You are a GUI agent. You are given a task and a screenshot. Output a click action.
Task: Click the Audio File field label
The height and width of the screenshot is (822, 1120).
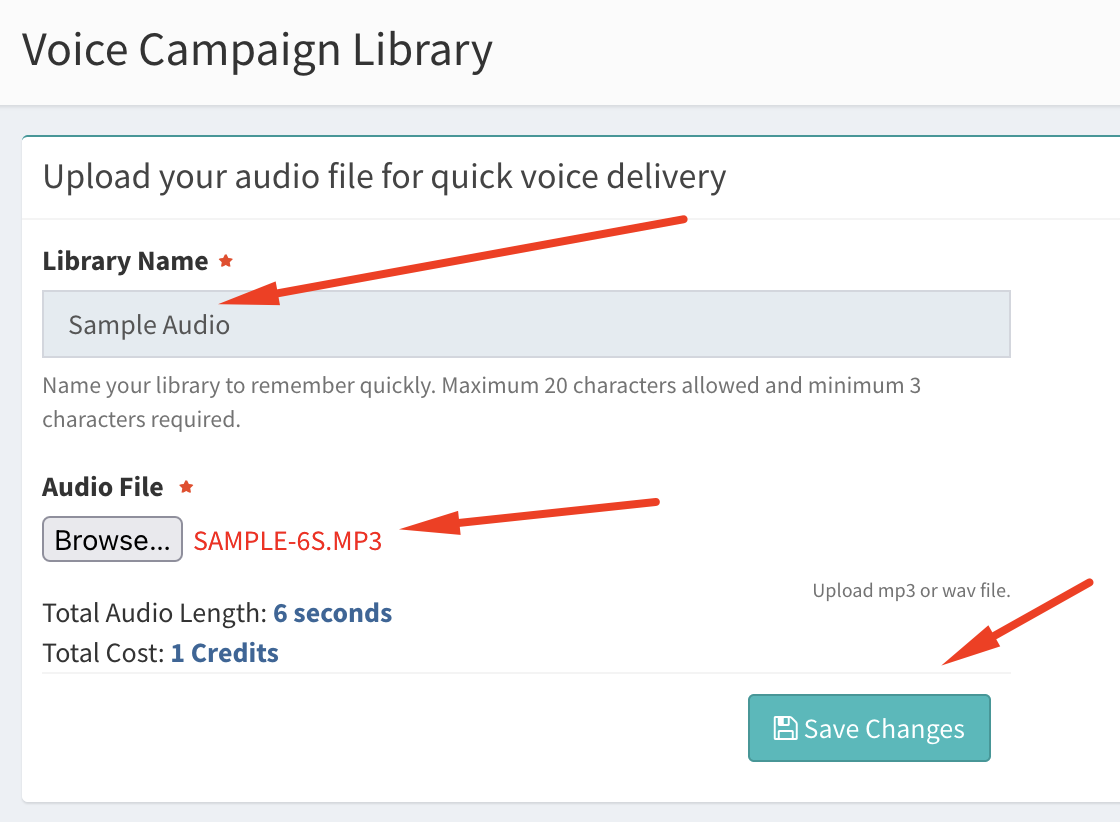click(x=103, y=487)
